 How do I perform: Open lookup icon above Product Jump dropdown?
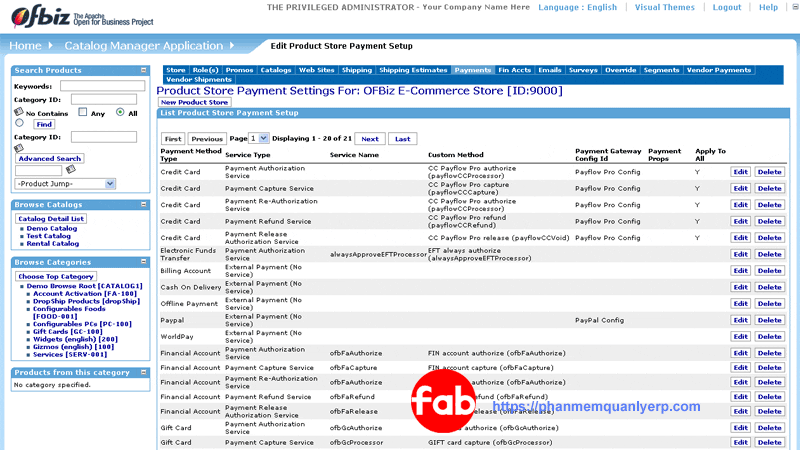70,169
